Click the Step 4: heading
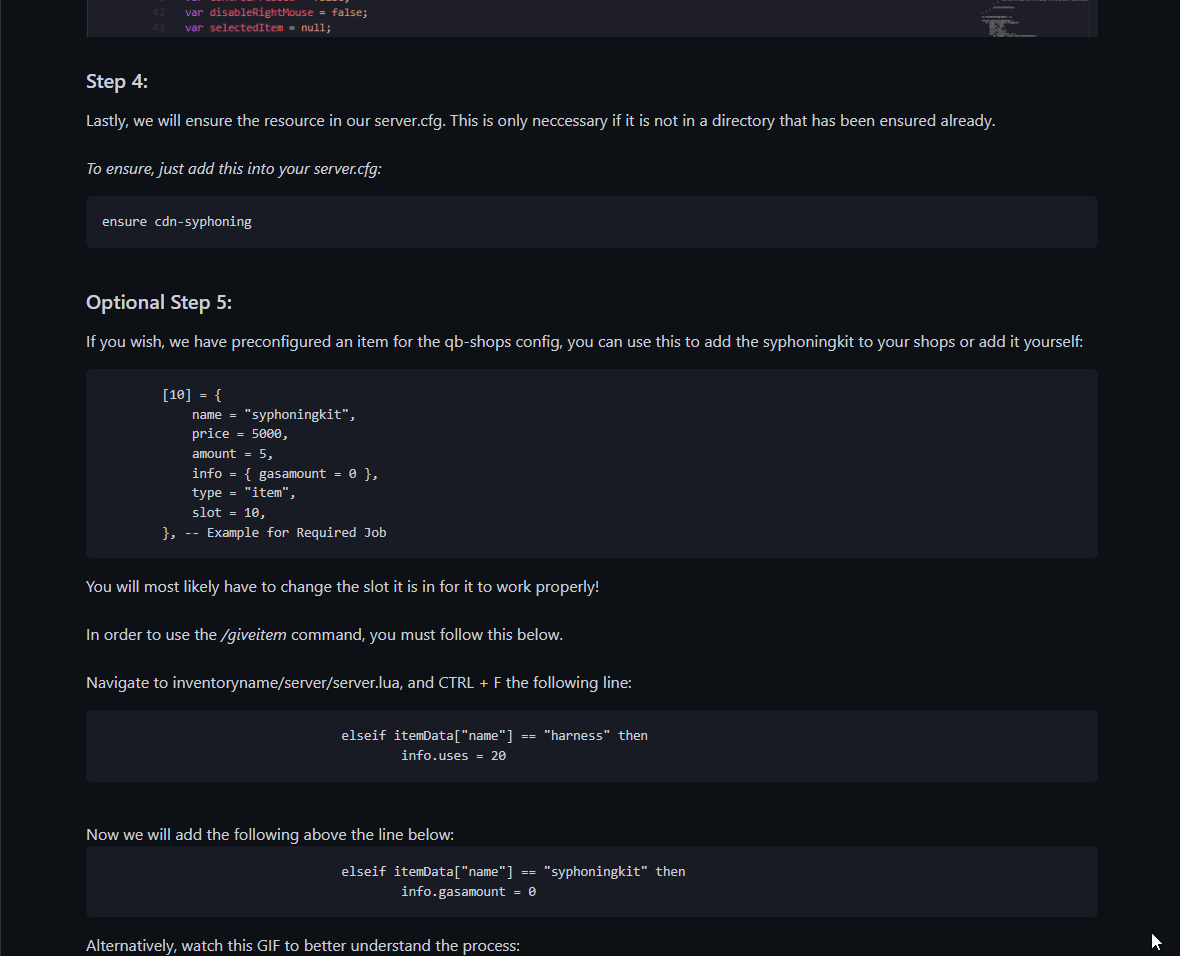 pyautogui.click(x=117, y=81)
